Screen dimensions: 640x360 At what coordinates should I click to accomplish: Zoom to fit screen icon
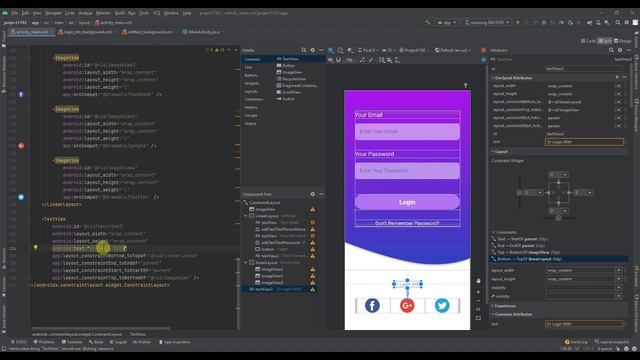478,318
